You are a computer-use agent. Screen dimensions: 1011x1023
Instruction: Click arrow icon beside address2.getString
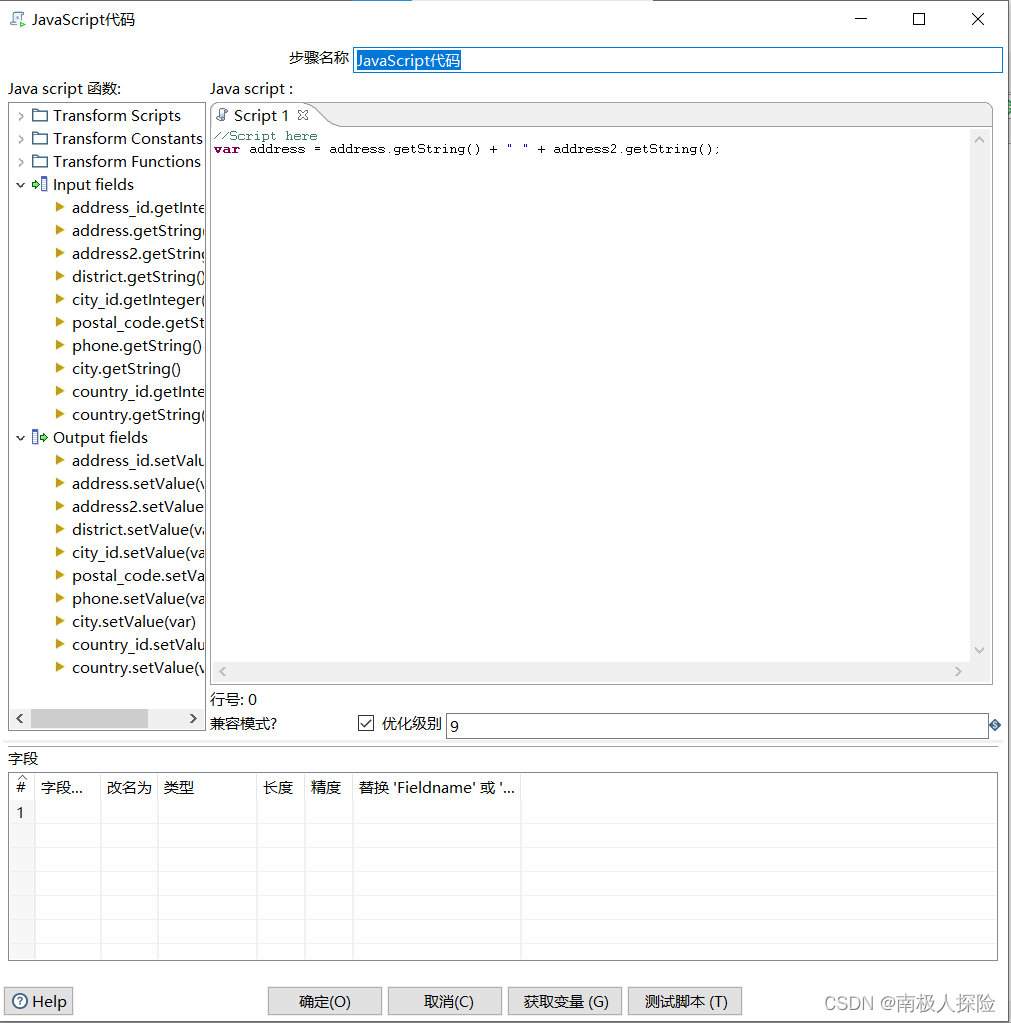tap(60, 253)
